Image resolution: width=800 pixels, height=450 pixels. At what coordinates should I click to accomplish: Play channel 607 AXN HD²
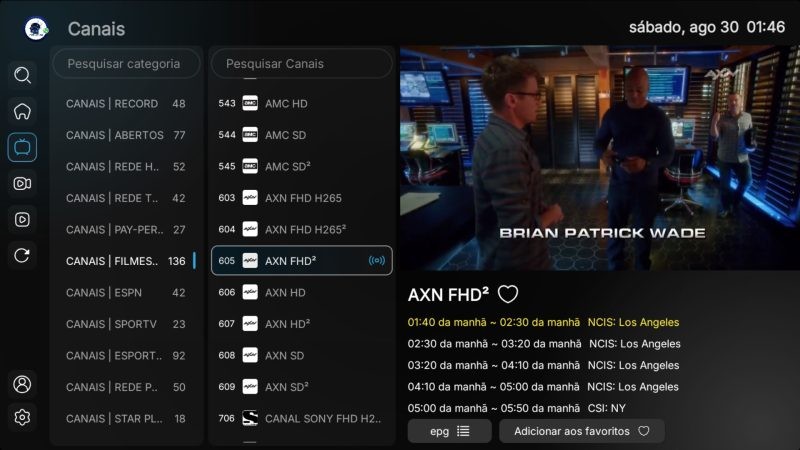(x=302, y=323)
